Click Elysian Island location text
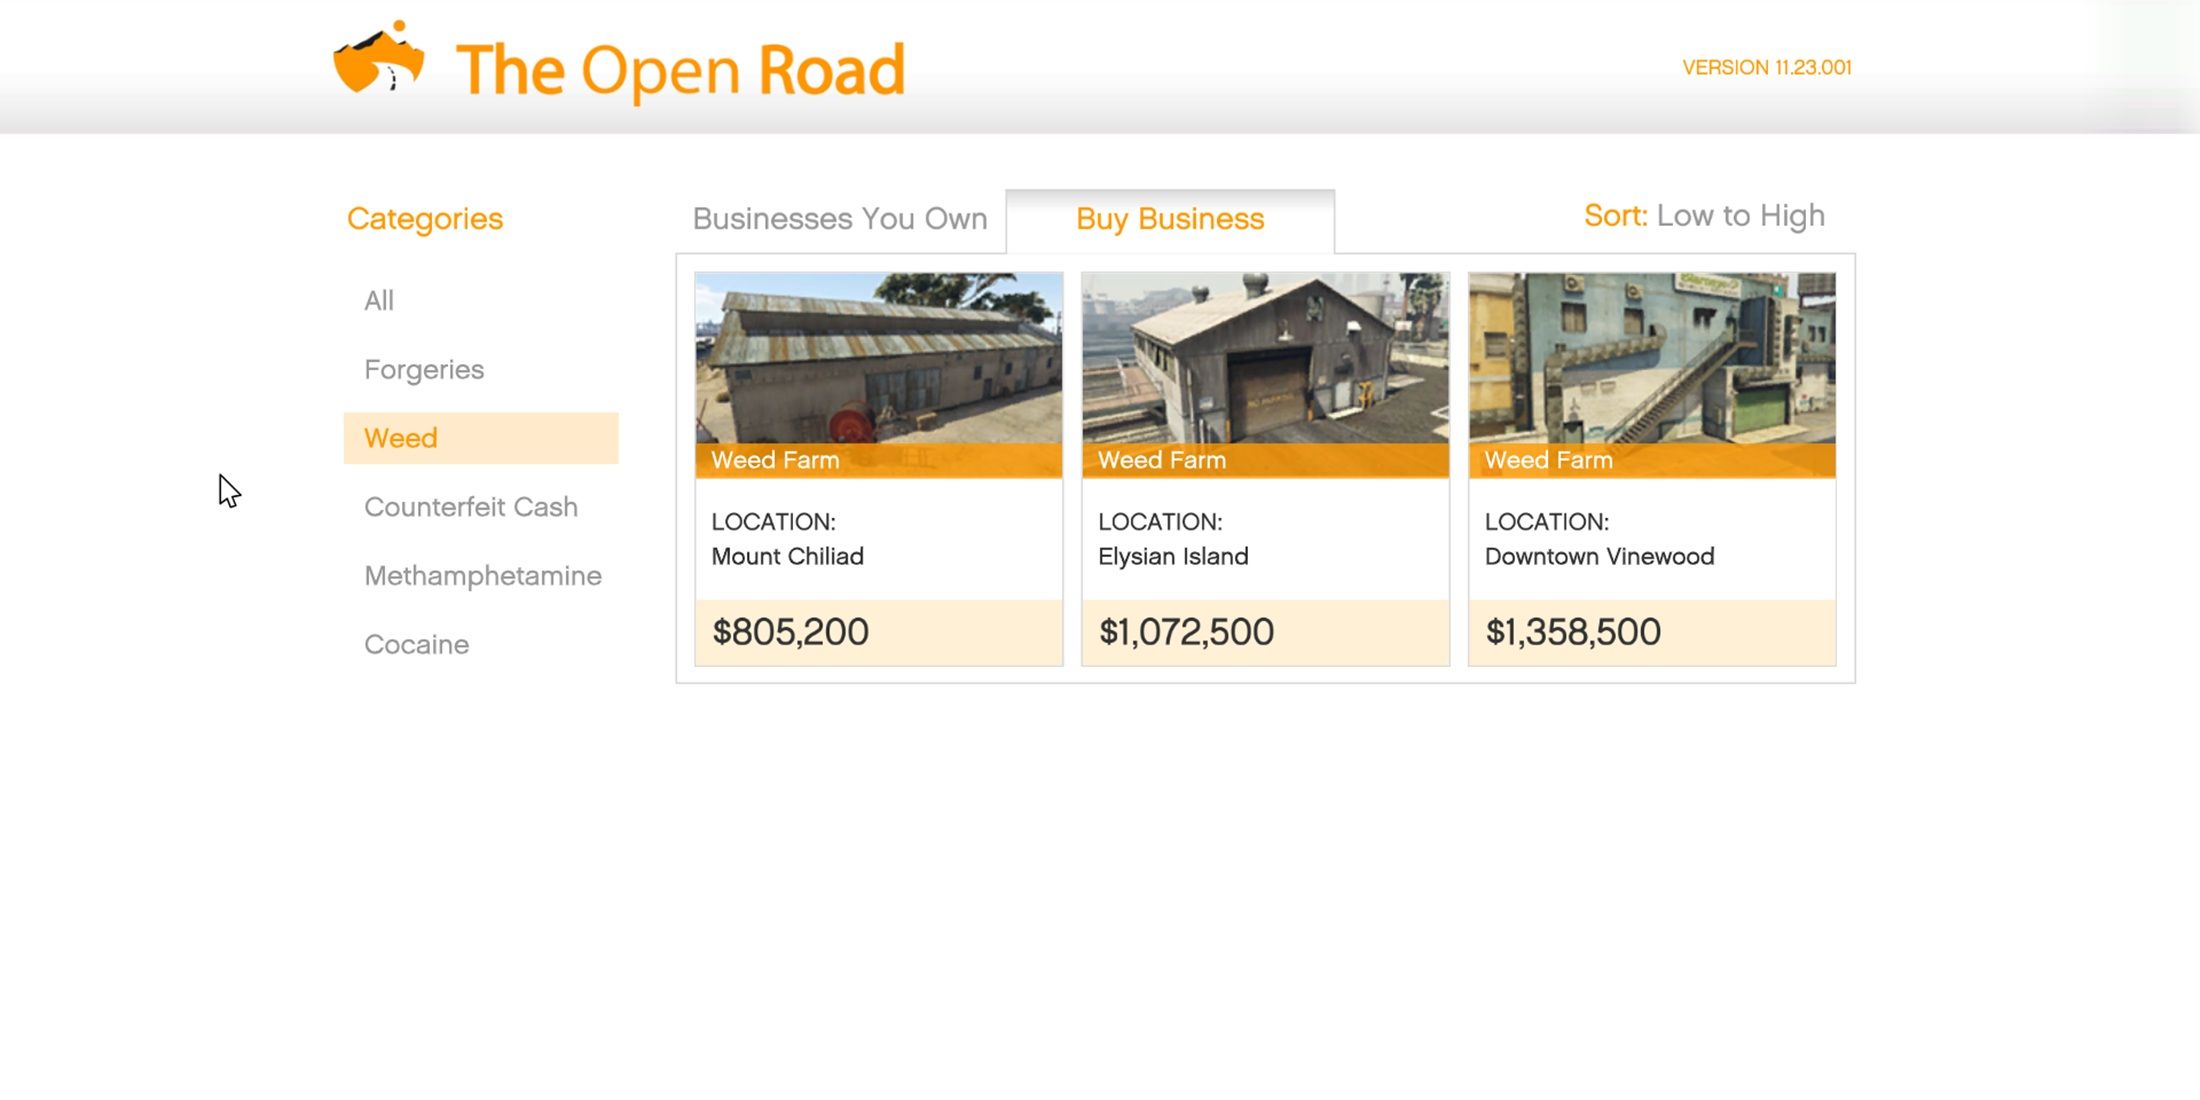 [1173, 556]
